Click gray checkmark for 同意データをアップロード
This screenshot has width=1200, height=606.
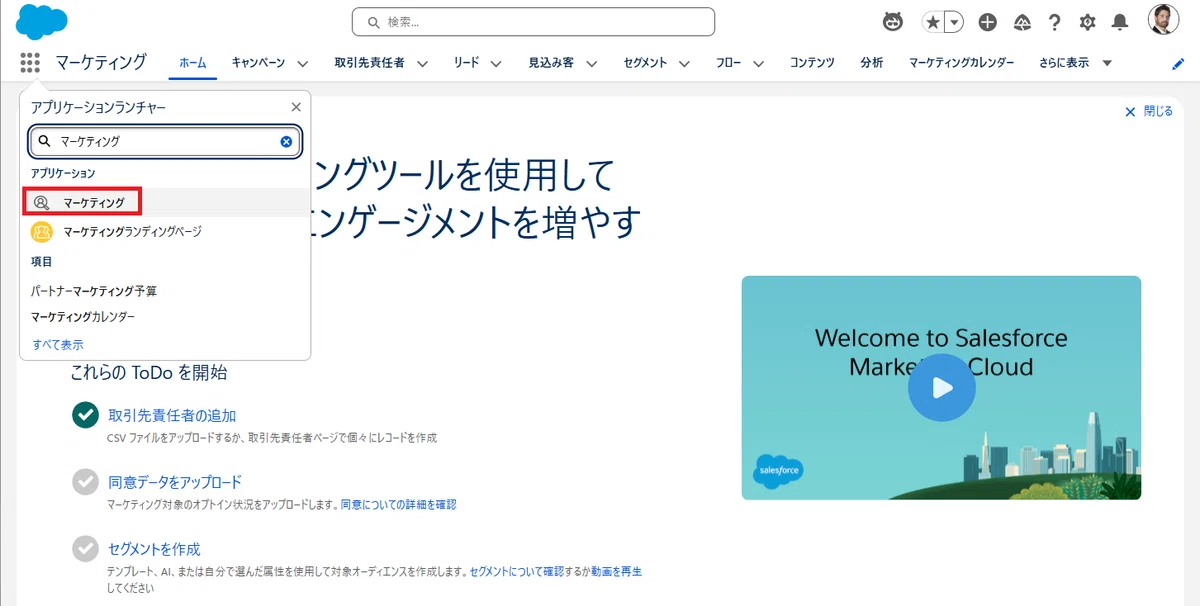coord(85,482)
